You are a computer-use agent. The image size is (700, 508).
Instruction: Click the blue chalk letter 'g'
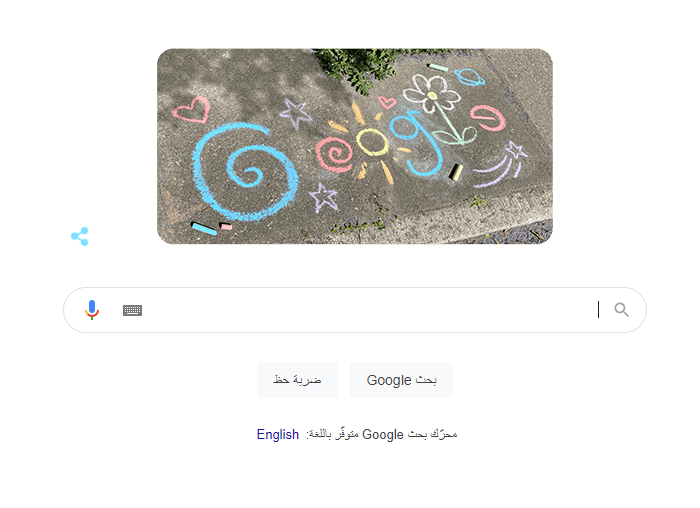415,143
